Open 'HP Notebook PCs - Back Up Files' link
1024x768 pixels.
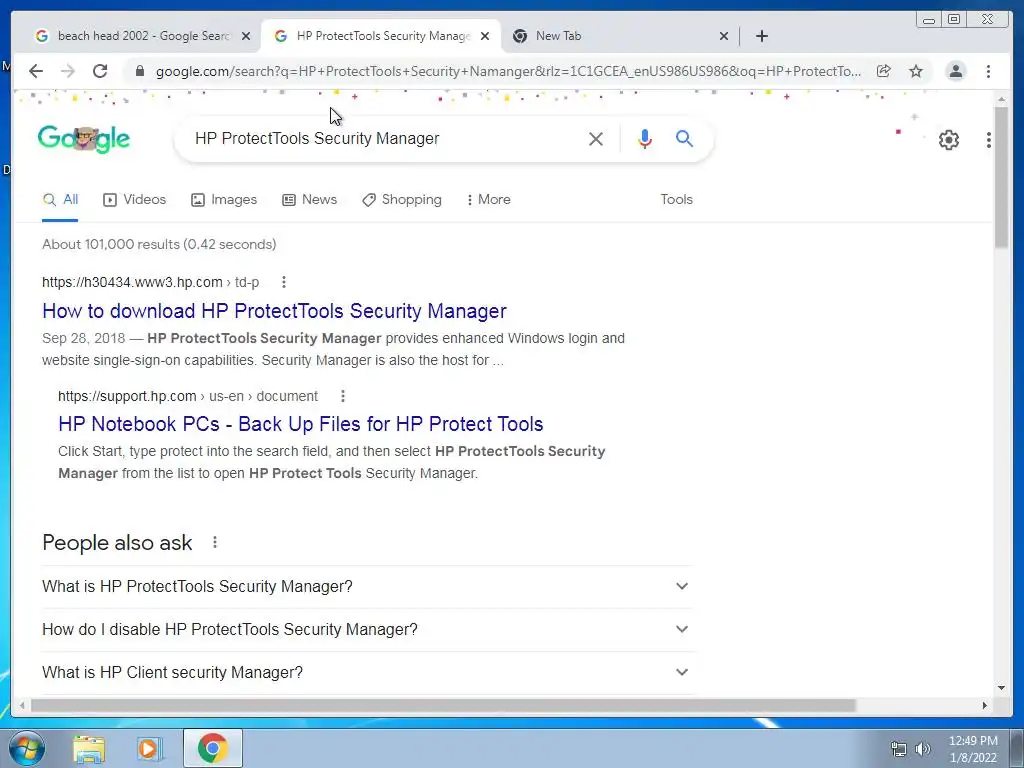coord(300,424)
